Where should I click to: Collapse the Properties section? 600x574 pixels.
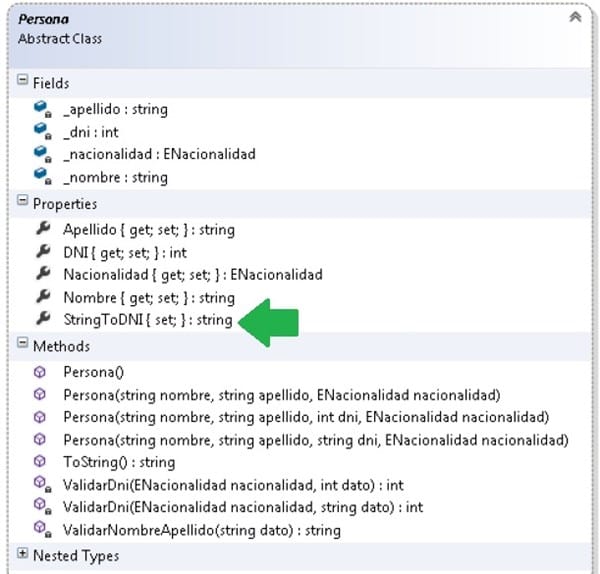(x=22, y=202)
